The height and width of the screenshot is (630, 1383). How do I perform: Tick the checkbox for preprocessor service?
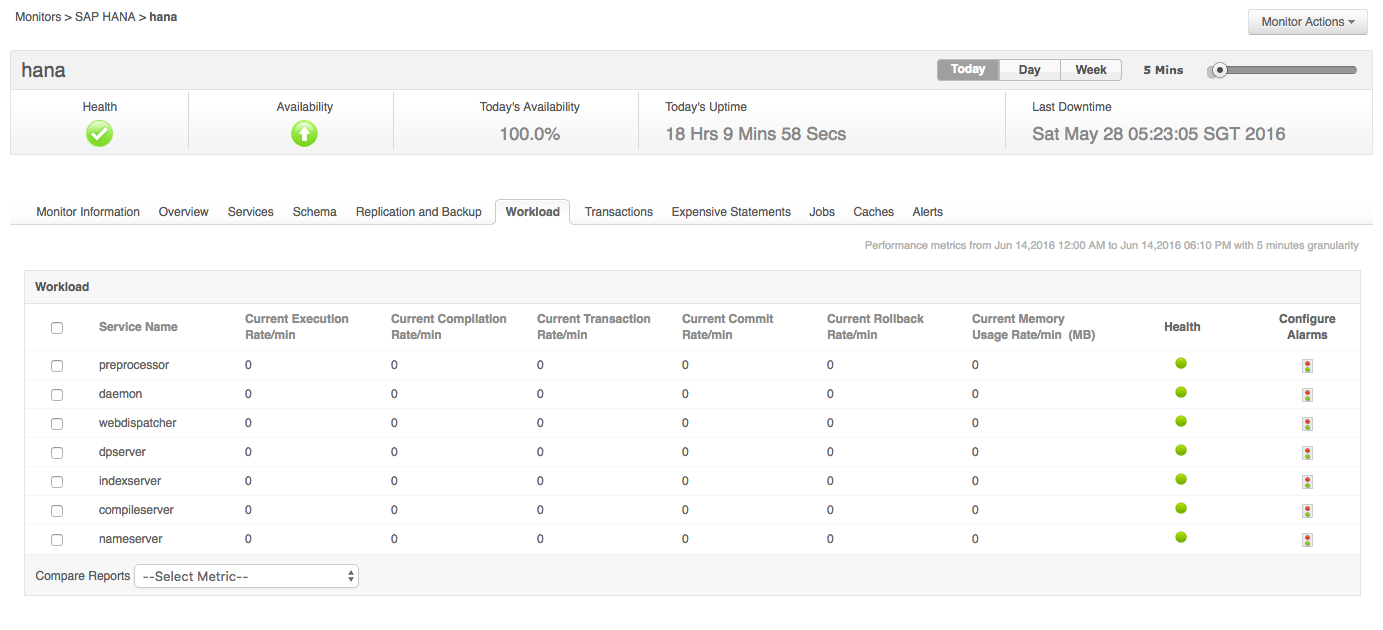coord(57,366)
